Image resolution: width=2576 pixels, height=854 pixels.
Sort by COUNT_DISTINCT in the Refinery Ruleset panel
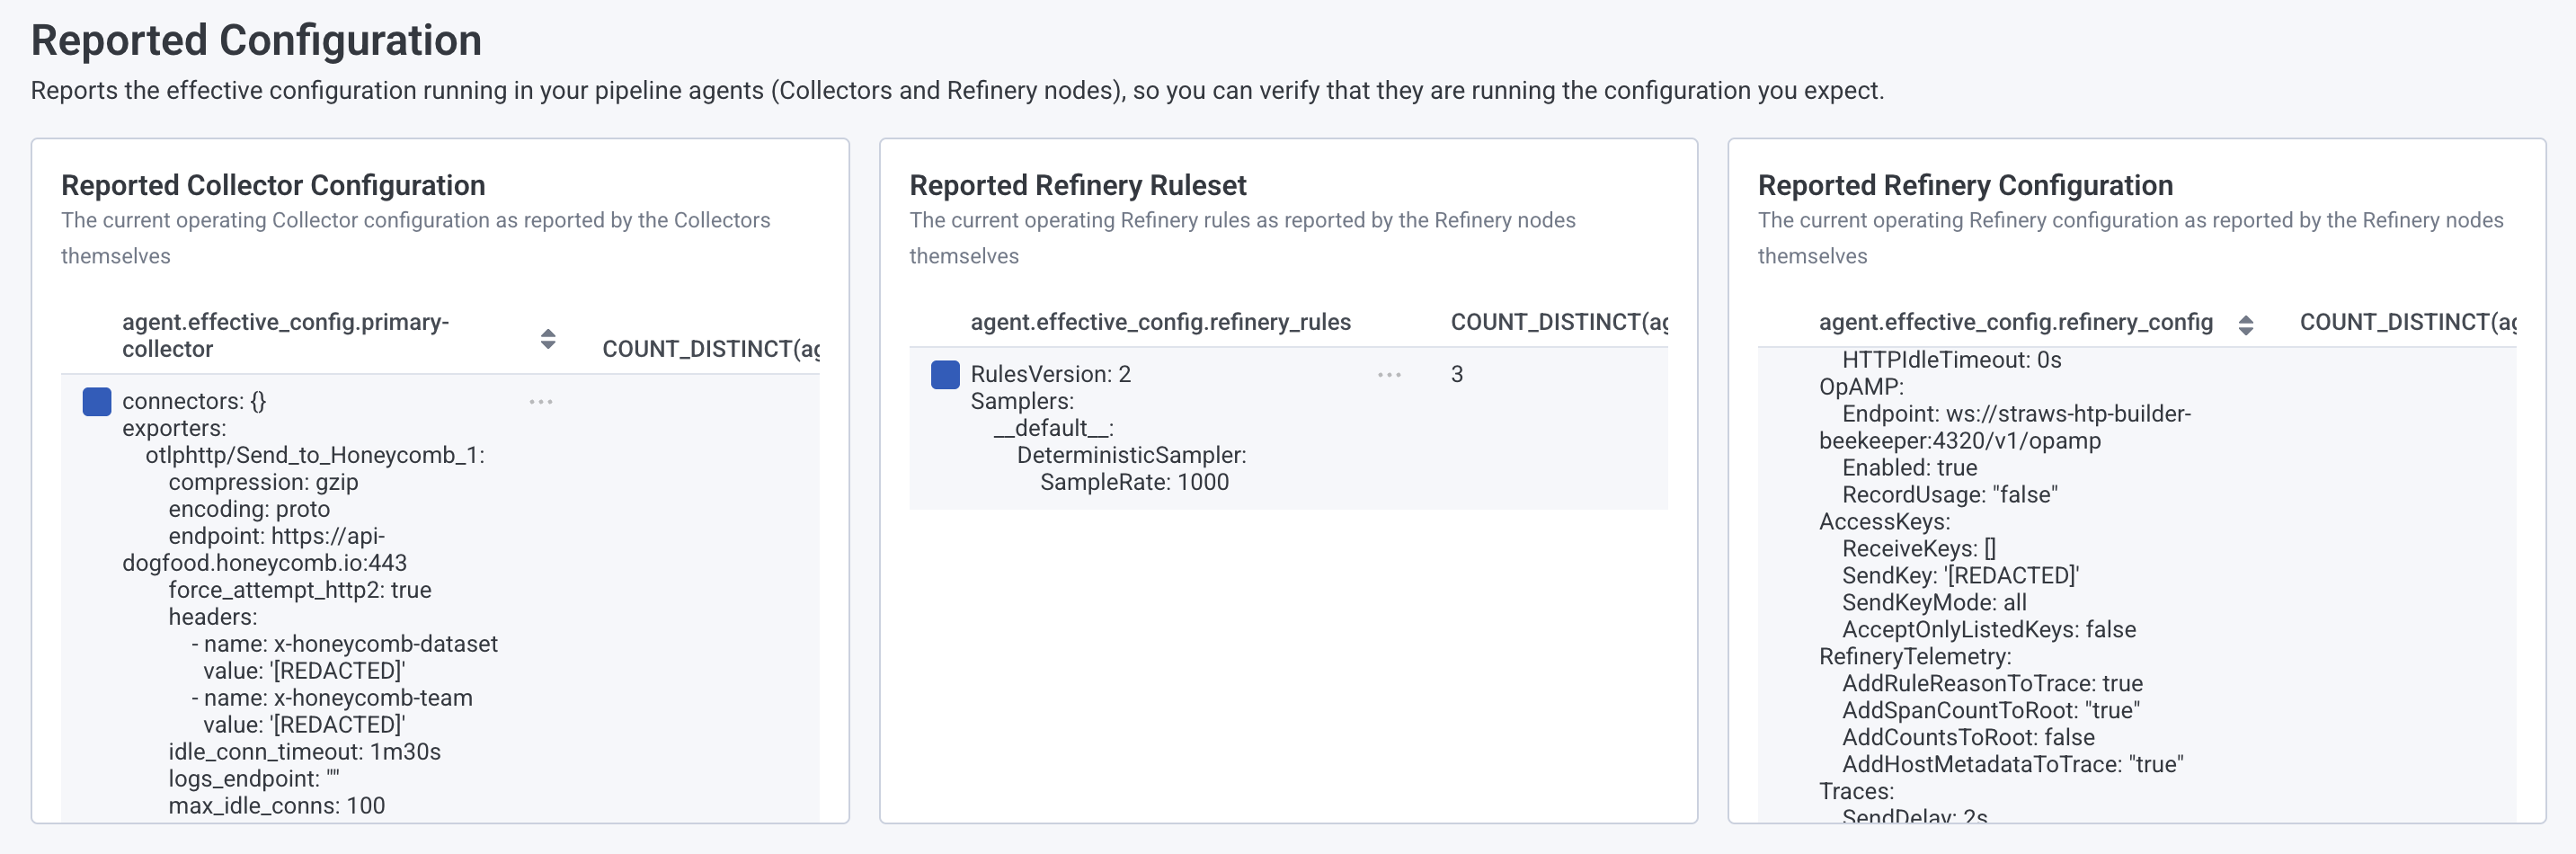(1560, 322)
